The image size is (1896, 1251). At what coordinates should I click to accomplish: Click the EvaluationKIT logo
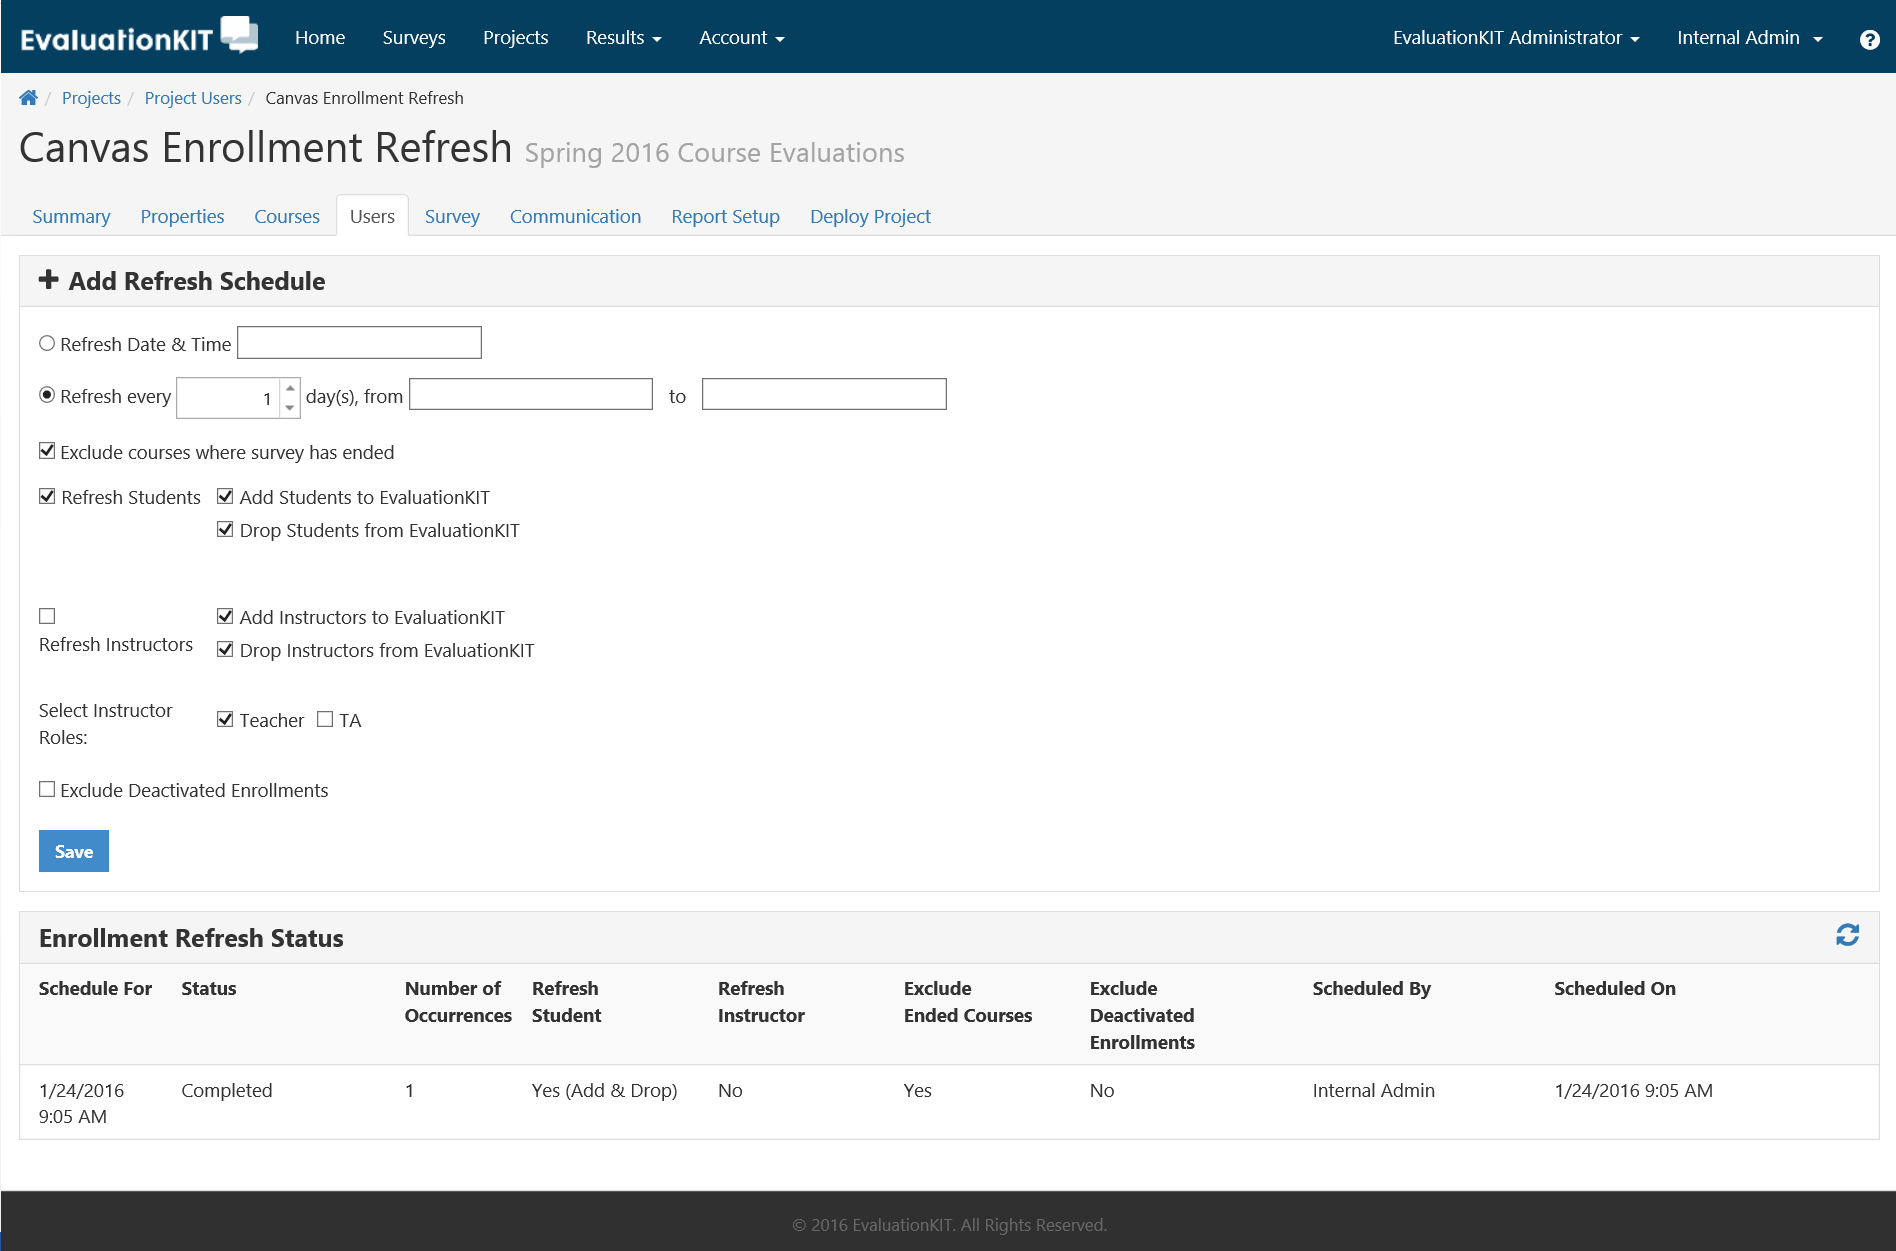point(139,37)
